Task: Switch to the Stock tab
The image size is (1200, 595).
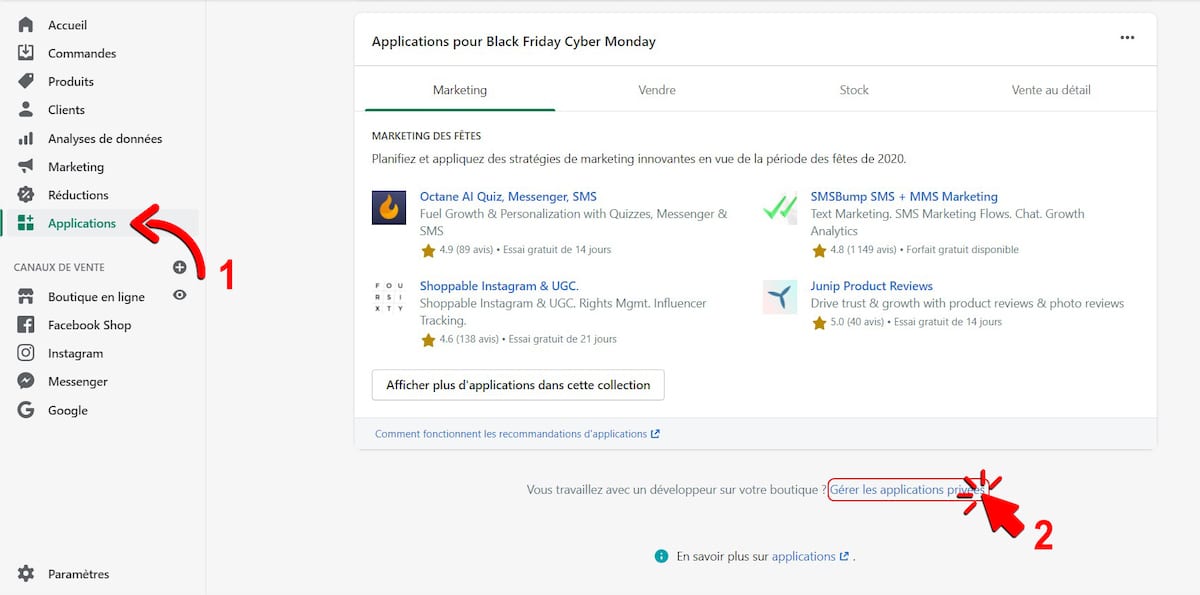Action: click(x=854, y=90)
